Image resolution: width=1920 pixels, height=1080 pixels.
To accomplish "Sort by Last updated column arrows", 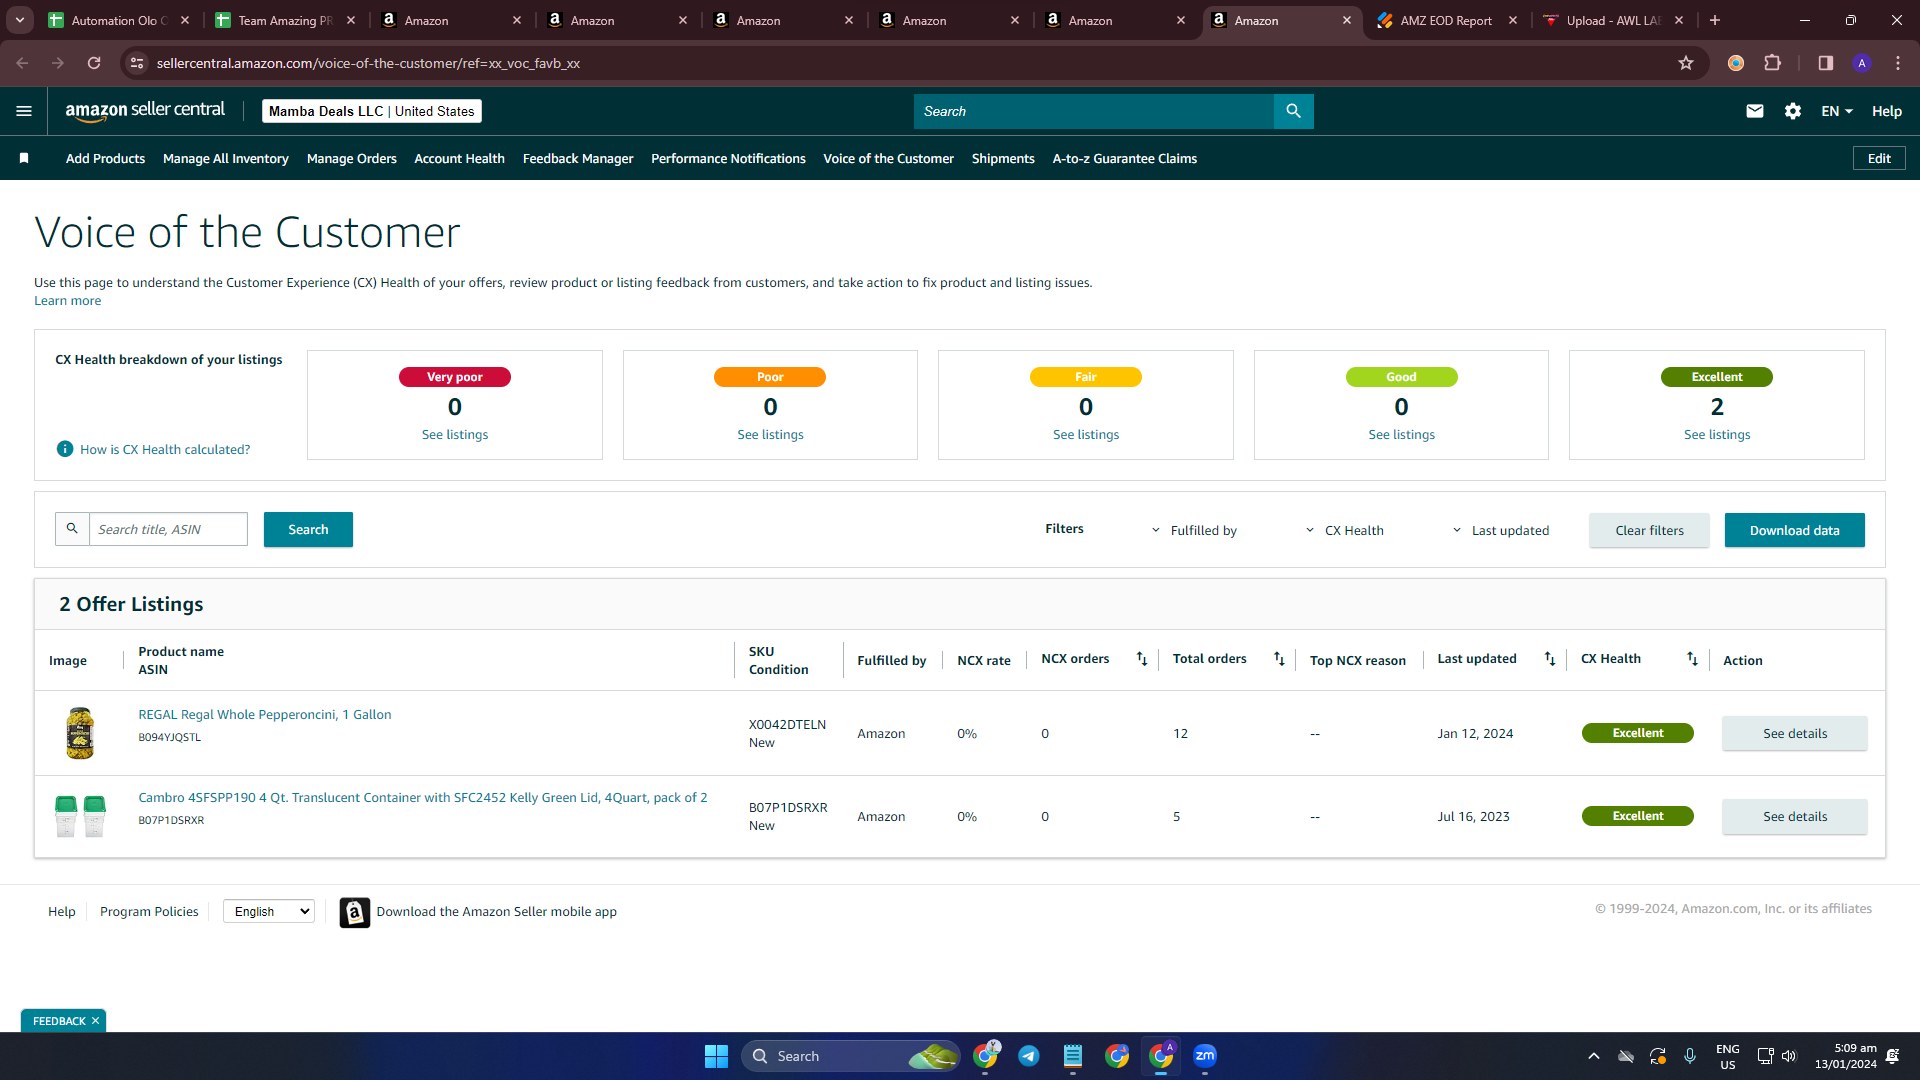I will 1549,659.
